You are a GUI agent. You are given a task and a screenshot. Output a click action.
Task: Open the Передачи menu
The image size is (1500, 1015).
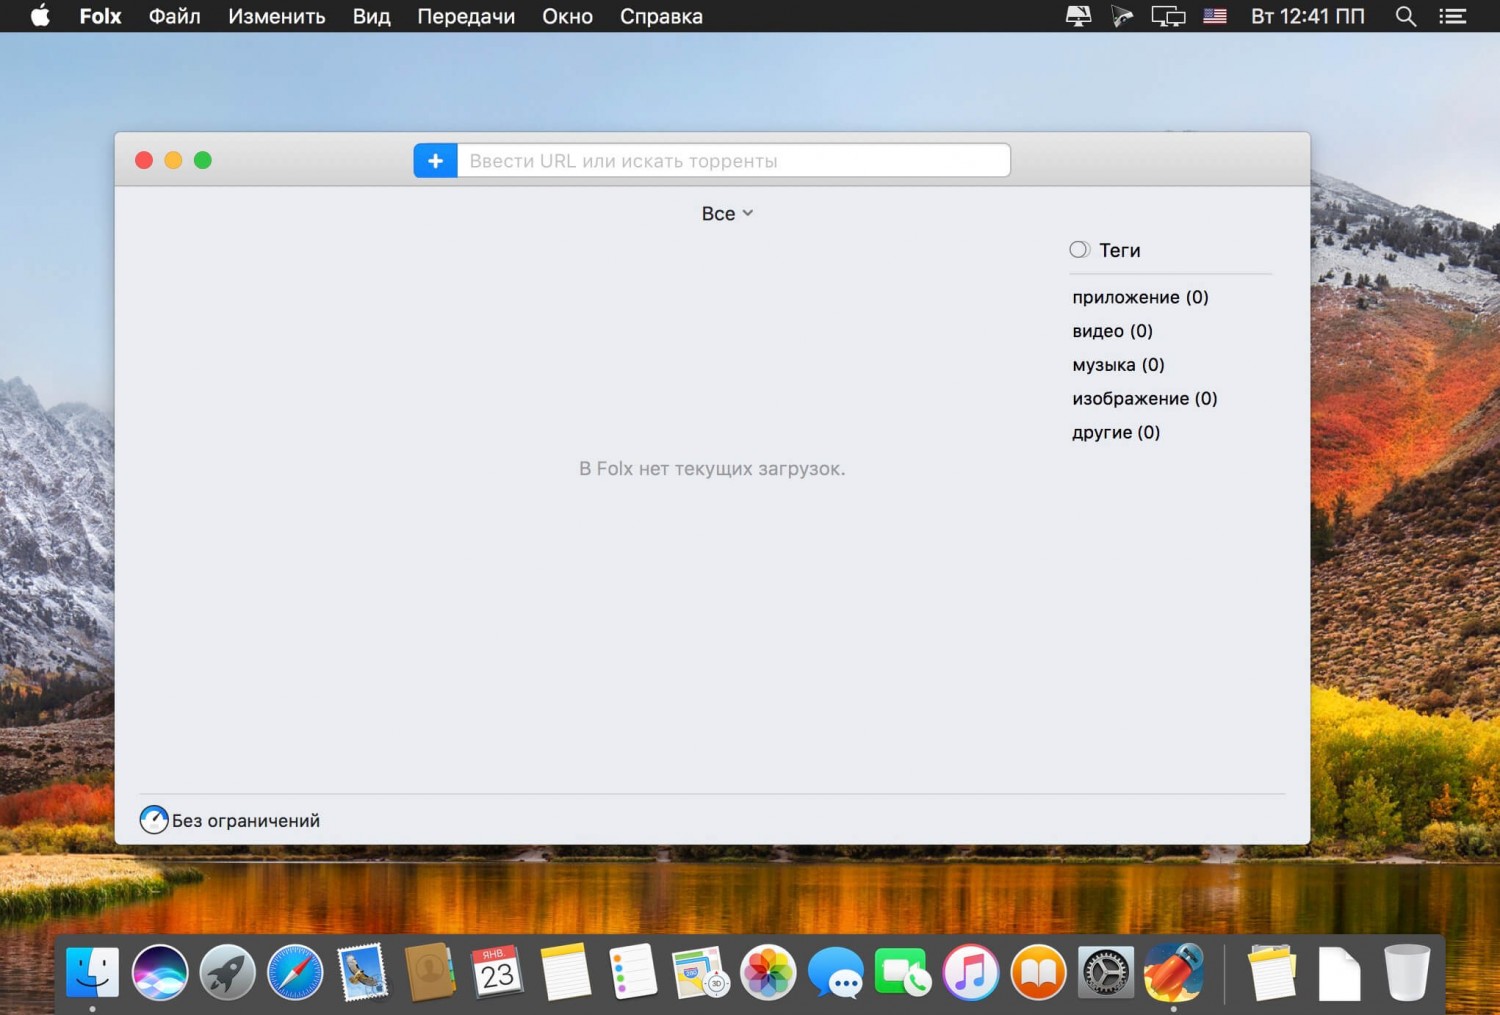click(x=466, y=16)
